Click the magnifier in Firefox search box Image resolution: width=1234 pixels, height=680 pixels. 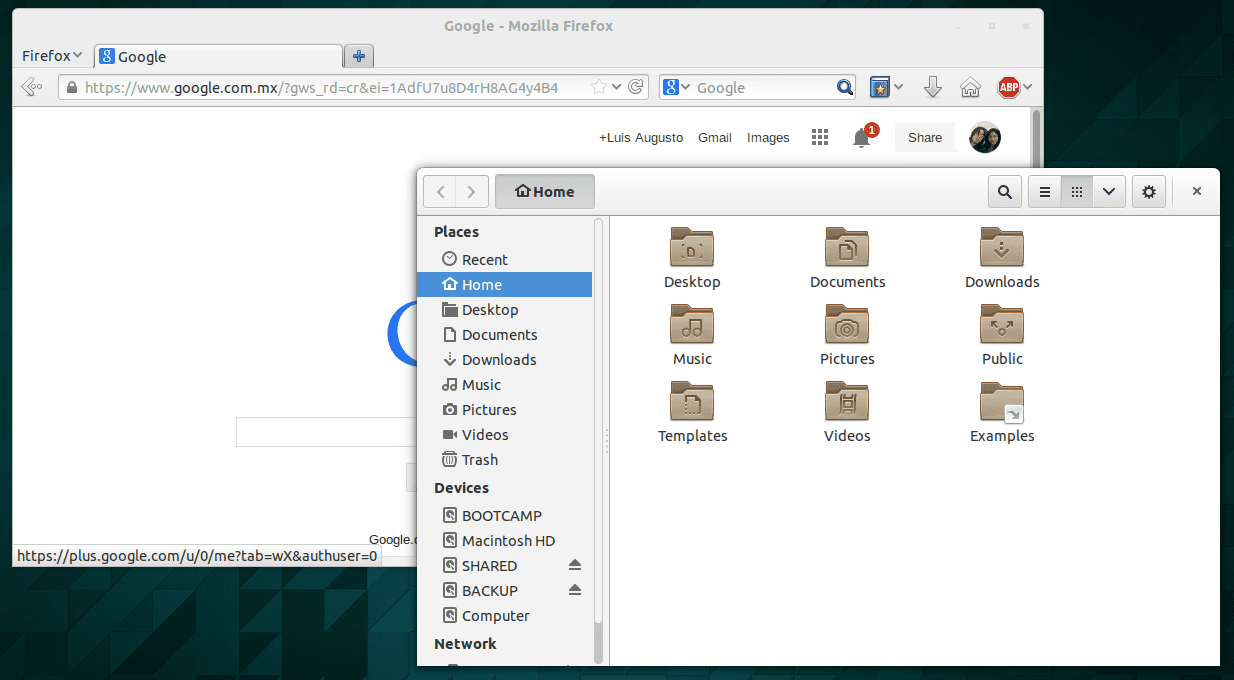pyautogui.click(x=845, y=87)
